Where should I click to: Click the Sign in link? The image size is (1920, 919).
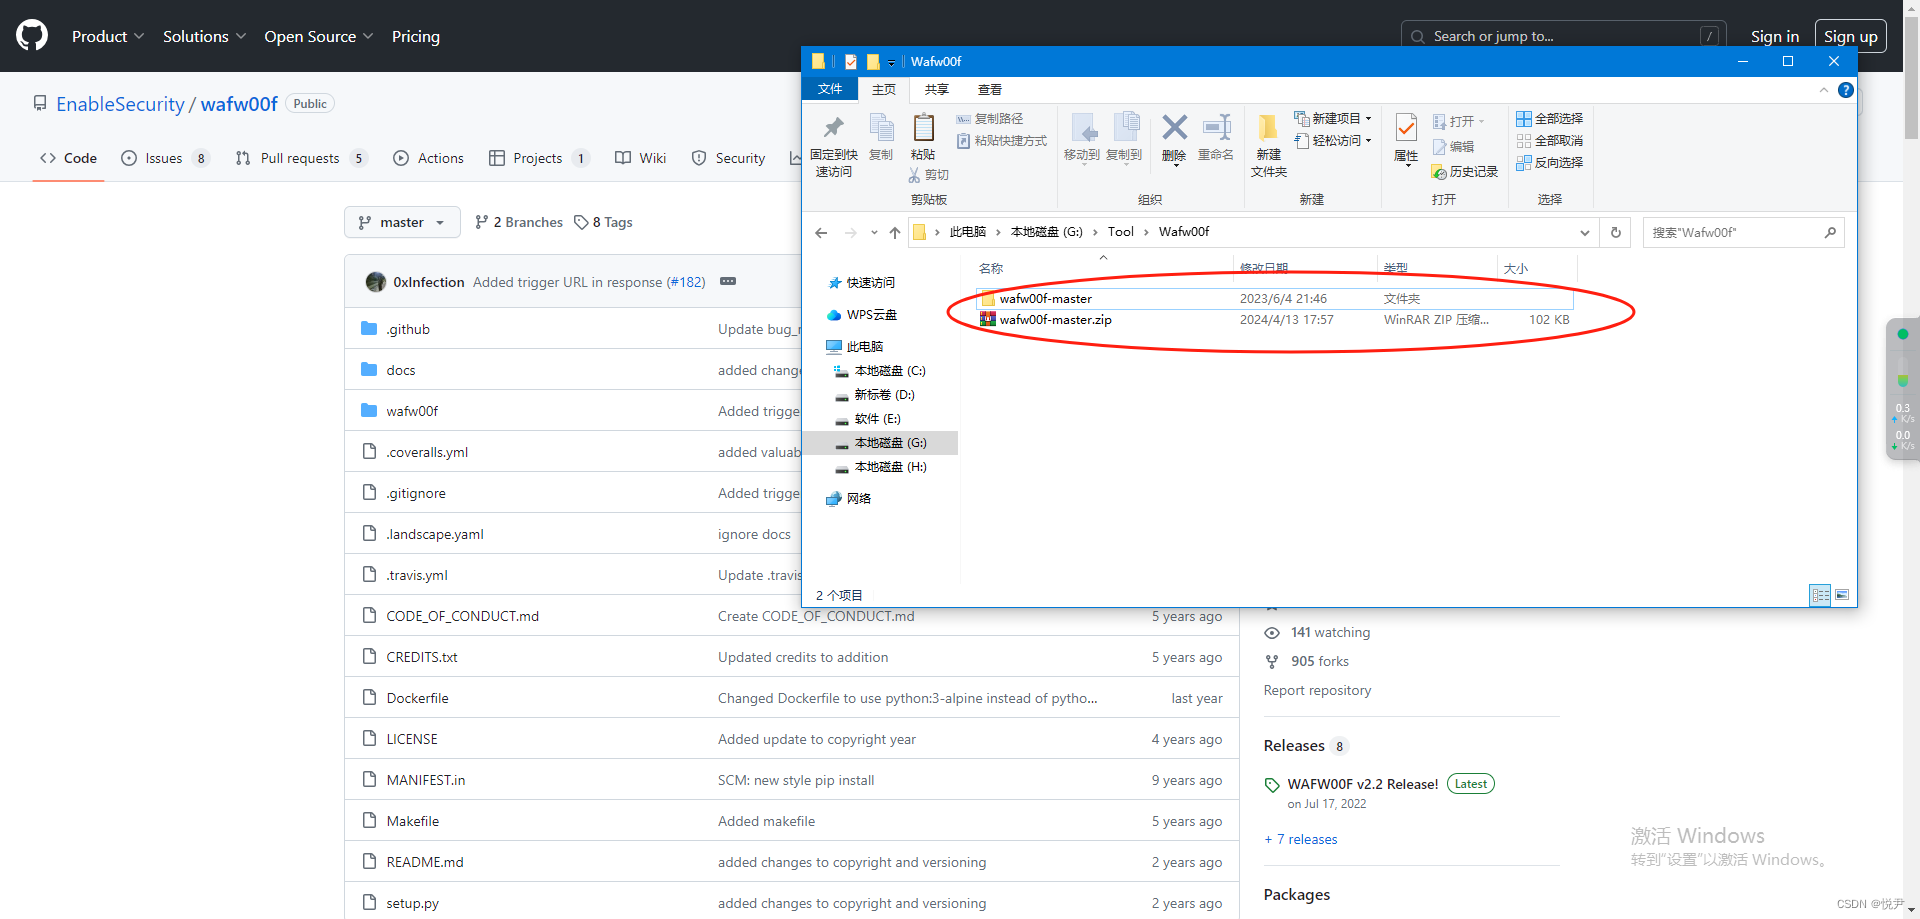click(x=1774, y=36)
